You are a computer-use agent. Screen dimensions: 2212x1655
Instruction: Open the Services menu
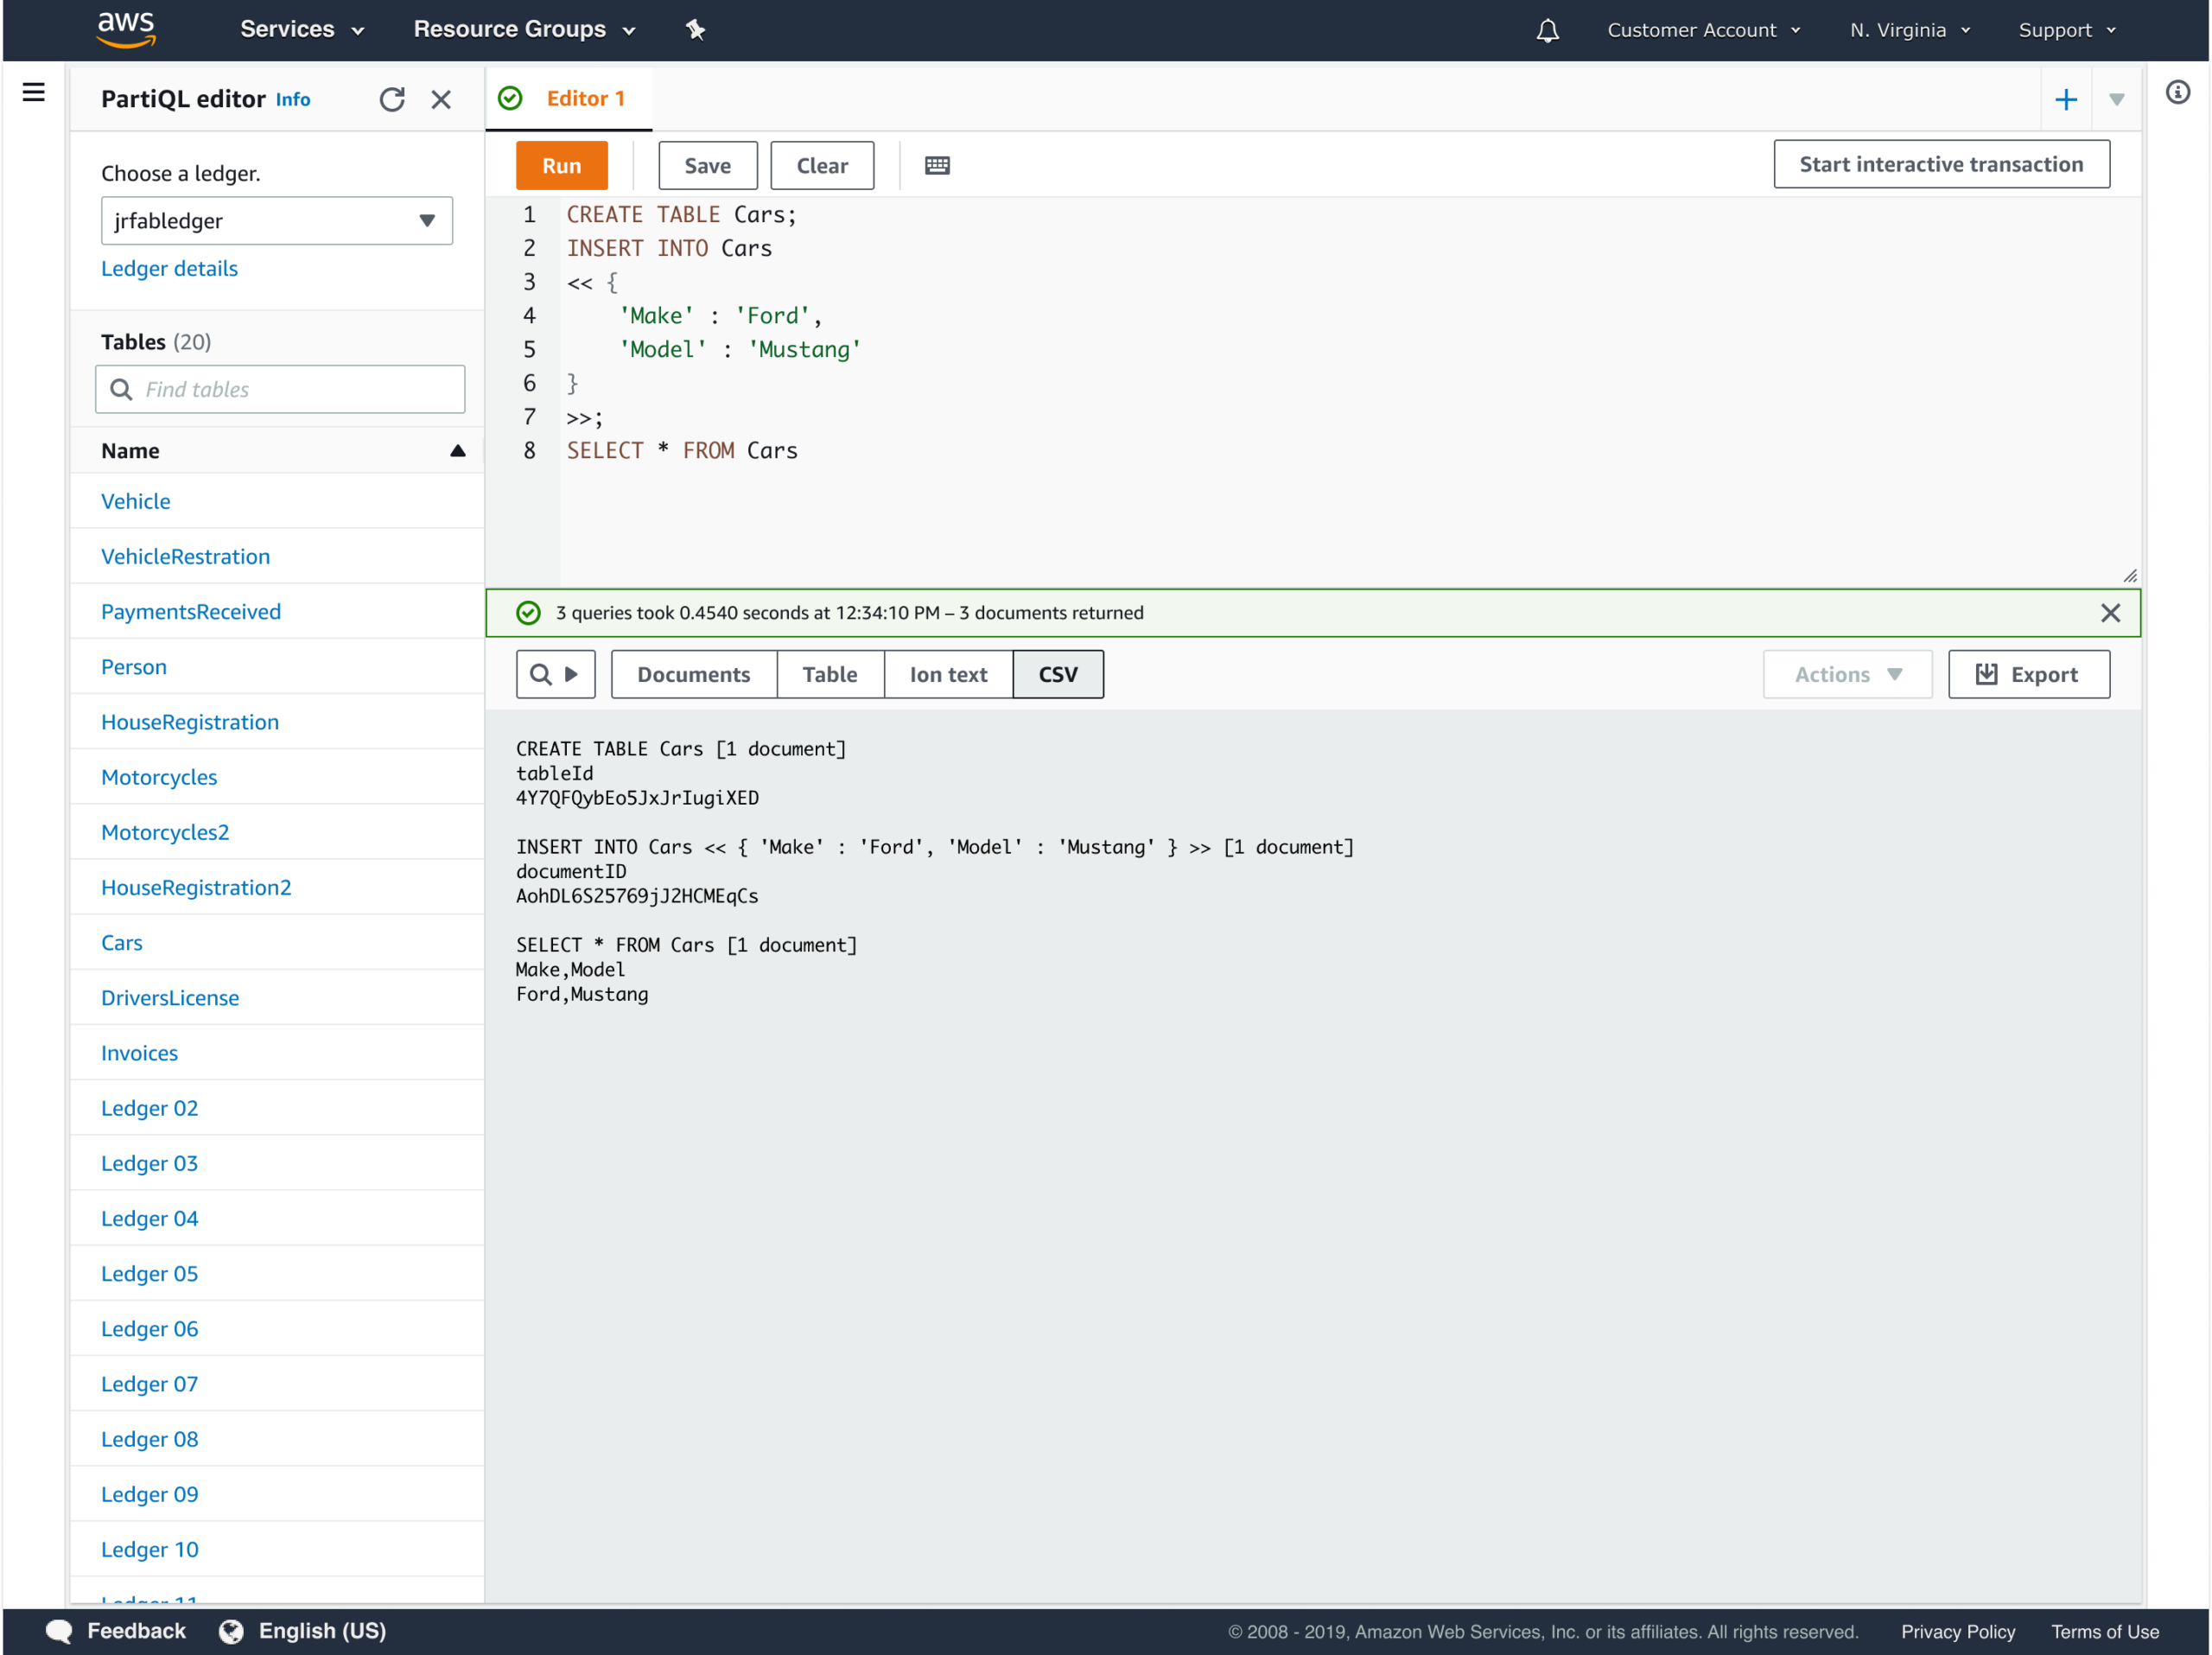tap(300, 29)
